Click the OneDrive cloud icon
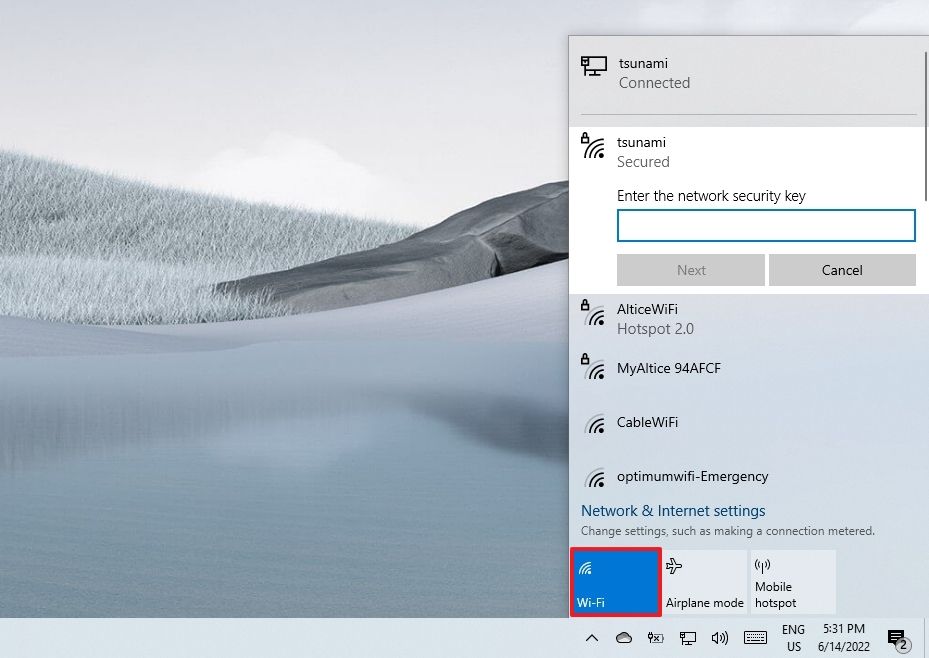This screenshot has width=929, height=658. [x=623, y=638]
